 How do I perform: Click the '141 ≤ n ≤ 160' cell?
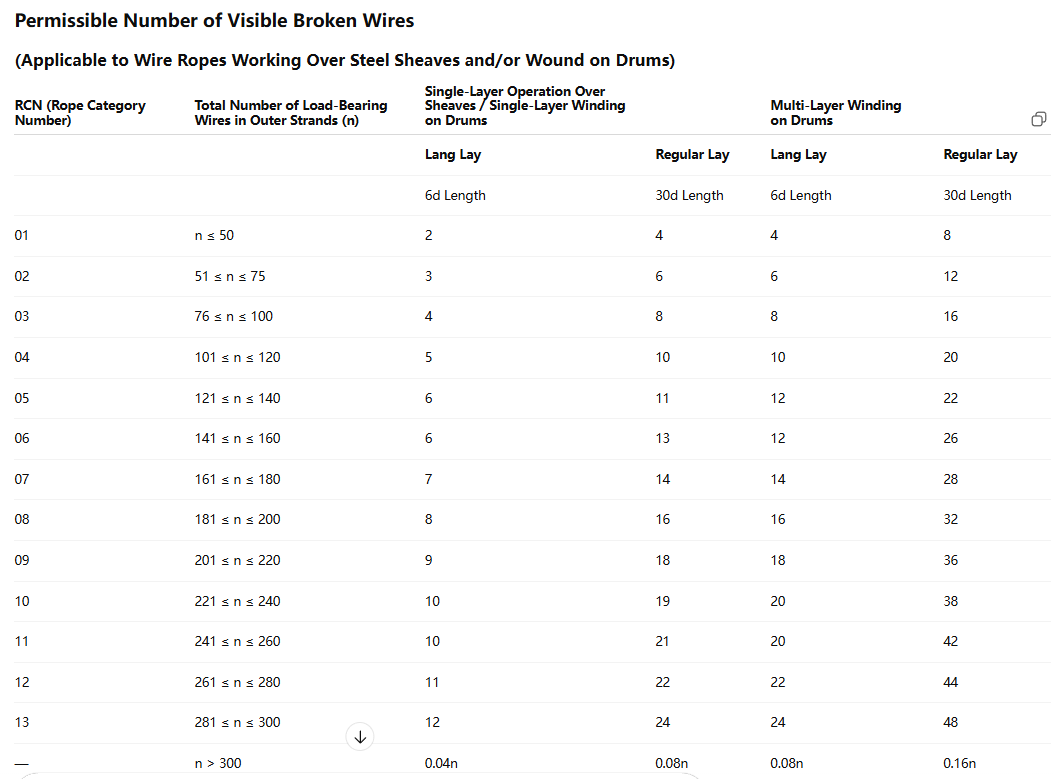(237, 438)
